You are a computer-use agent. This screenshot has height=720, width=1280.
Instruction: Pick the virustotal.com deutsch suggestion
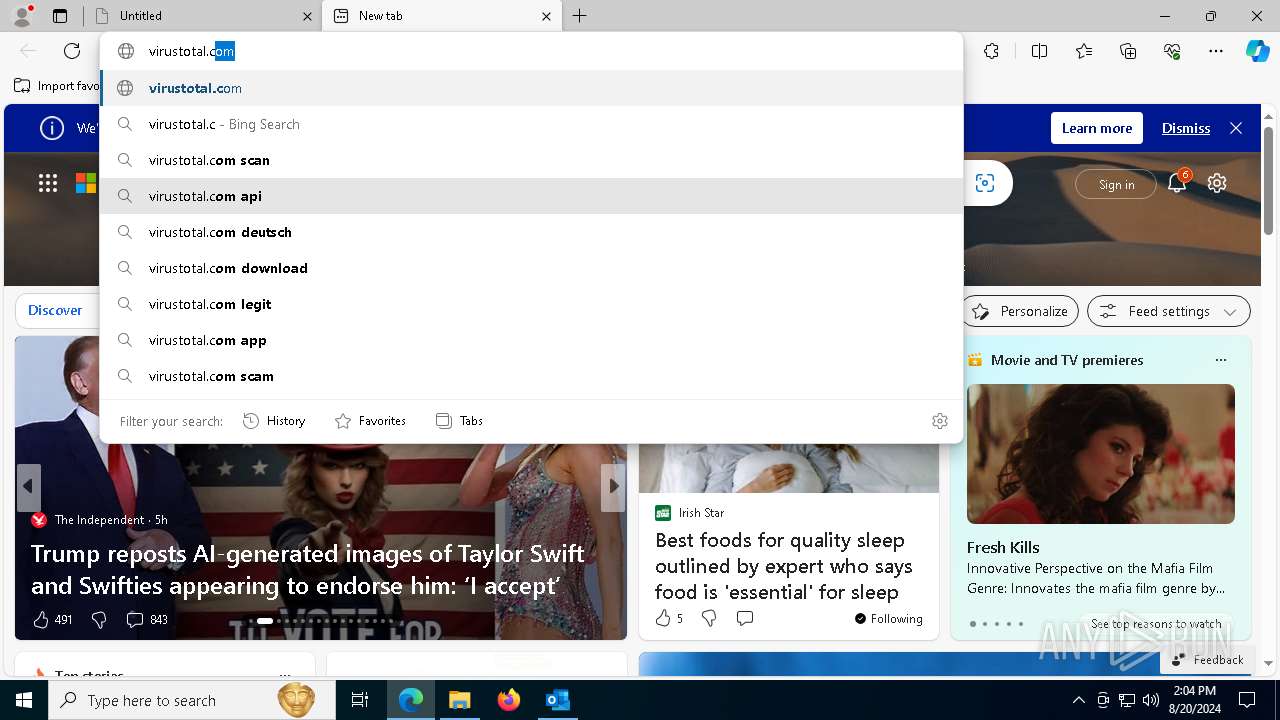[531, 232]
